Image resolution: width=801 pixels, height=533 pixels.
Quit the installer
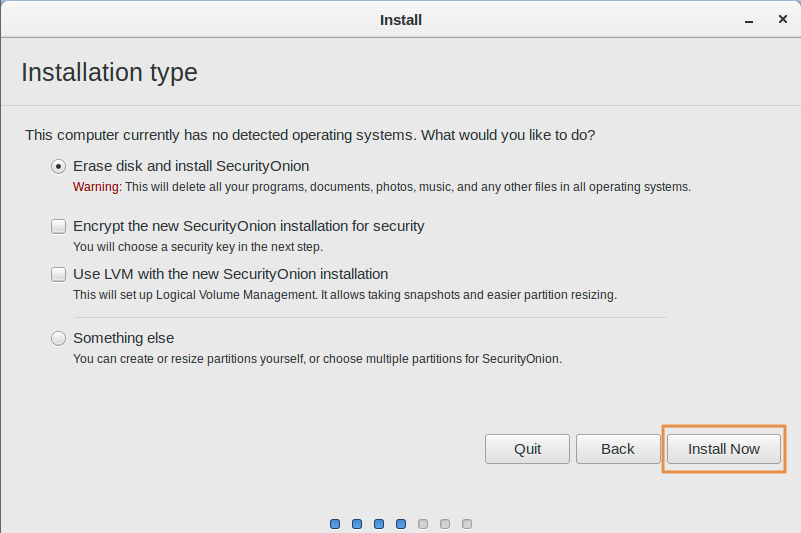click(x=527, y=449)
